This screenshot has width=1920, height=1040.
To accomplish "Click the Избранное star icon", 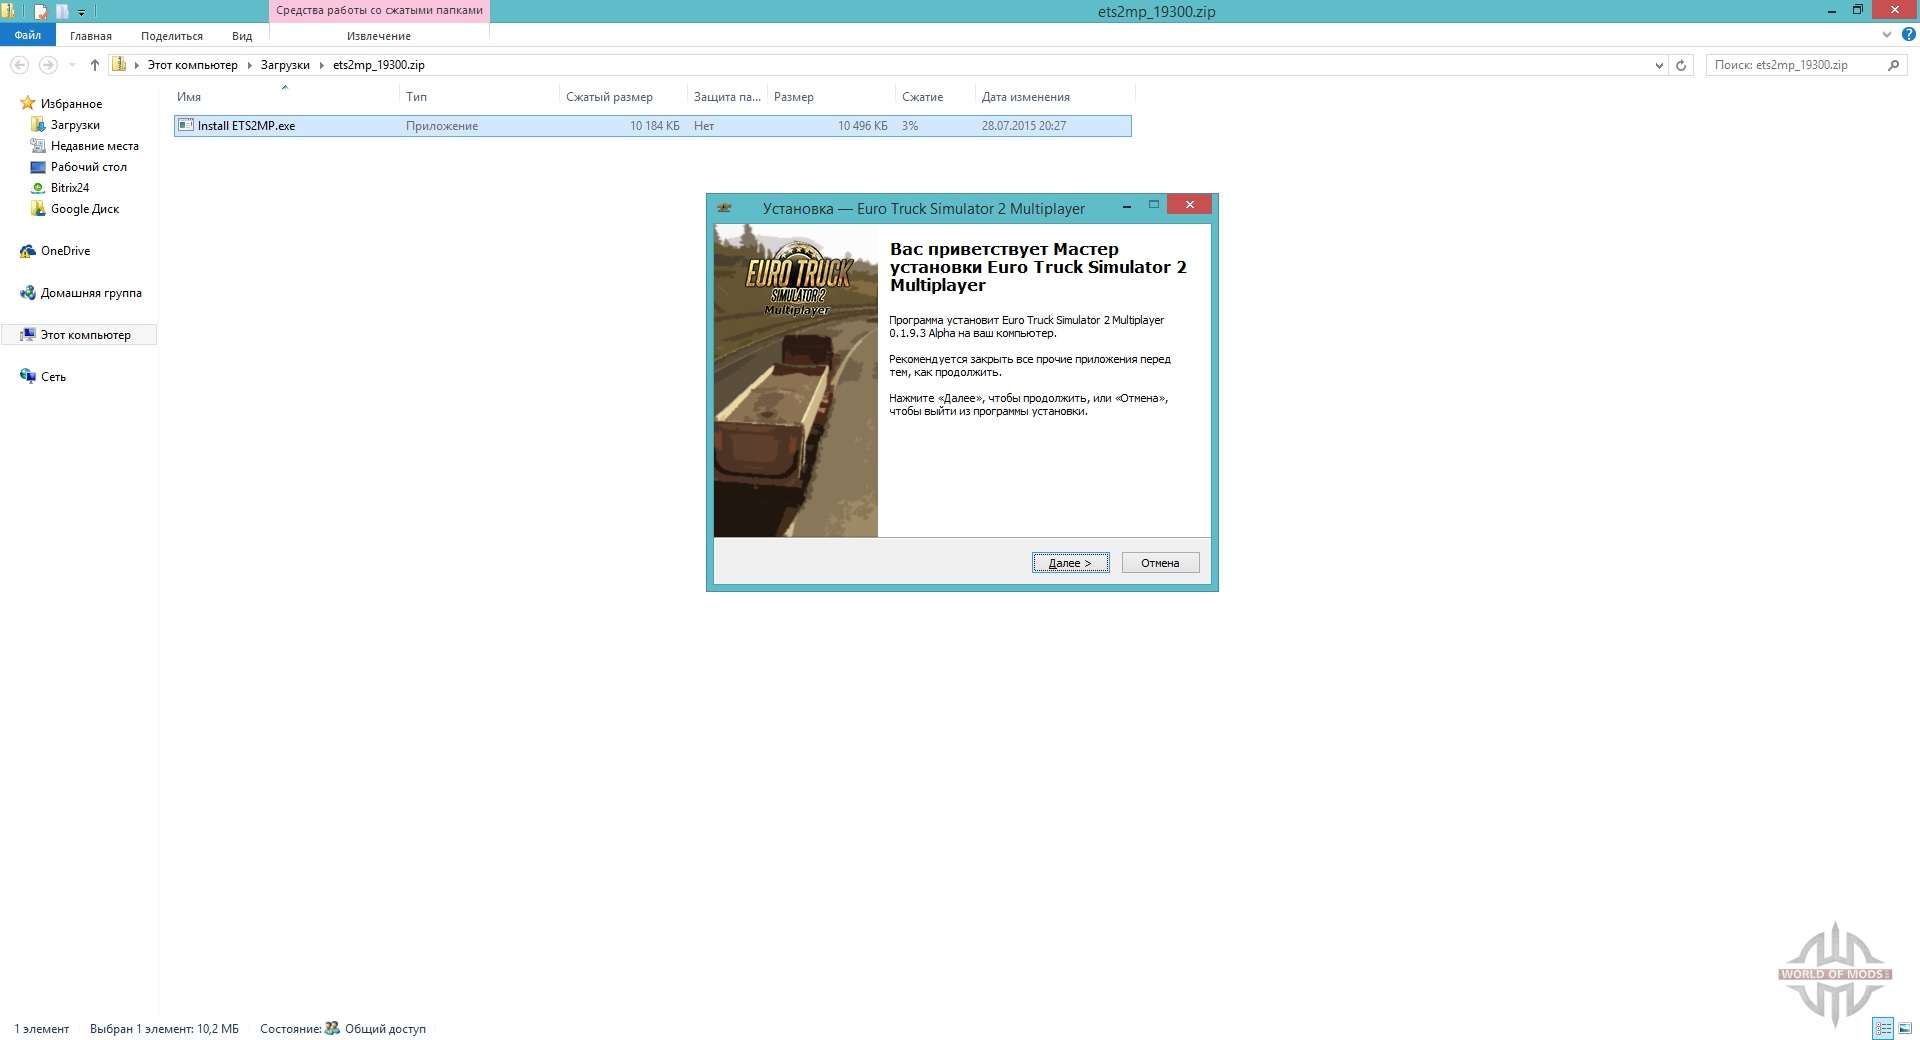I will [x=28, y=103].
